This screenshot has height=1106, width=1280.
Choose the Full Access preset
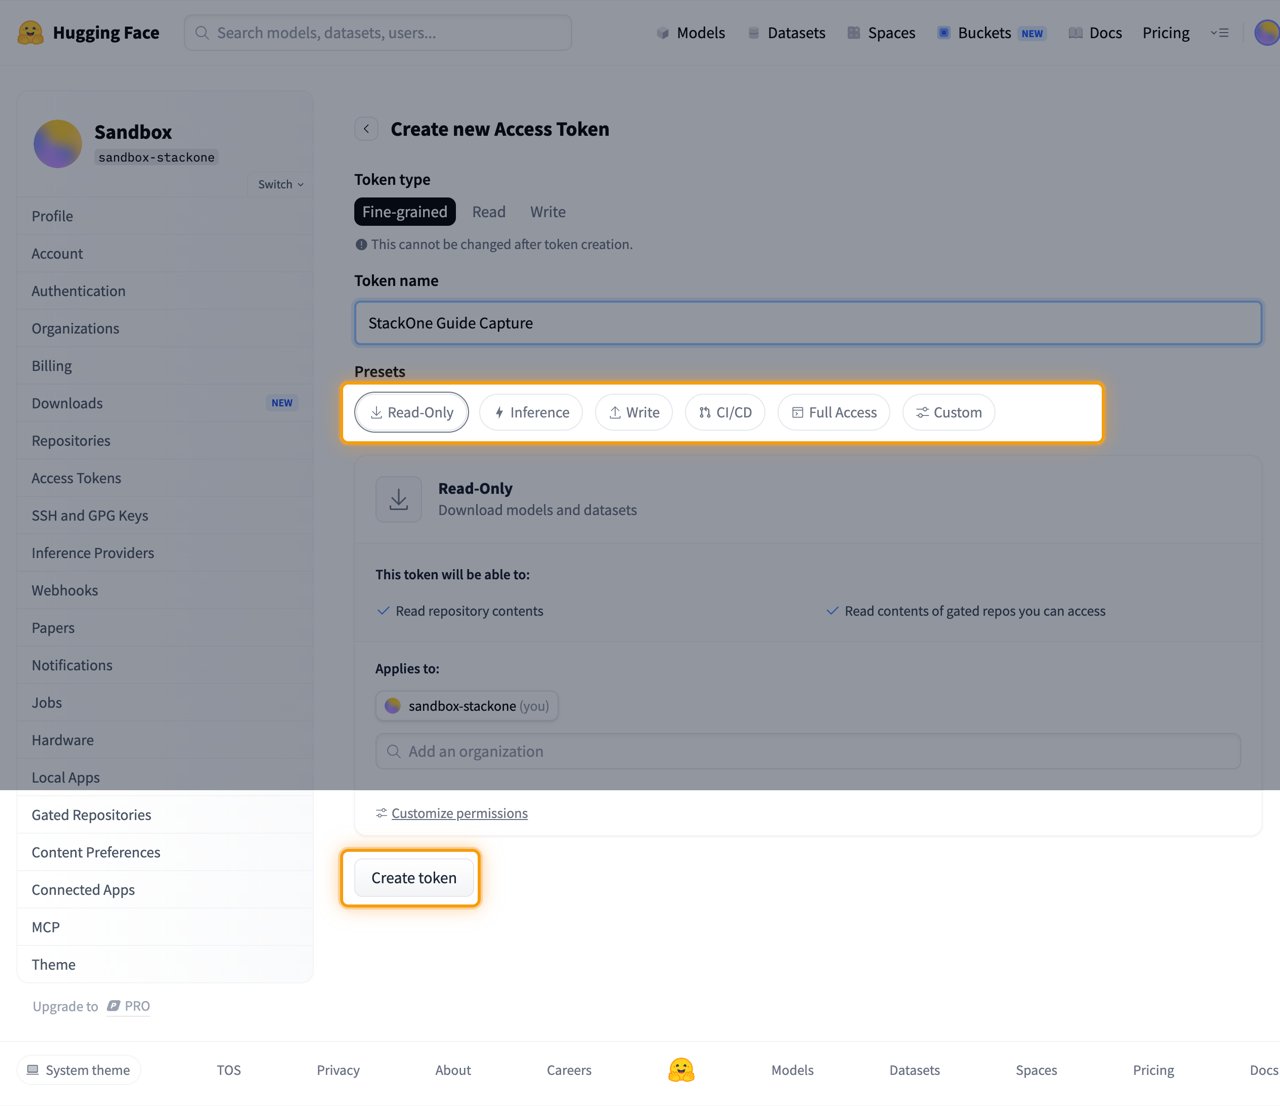[x=834, y=412]
